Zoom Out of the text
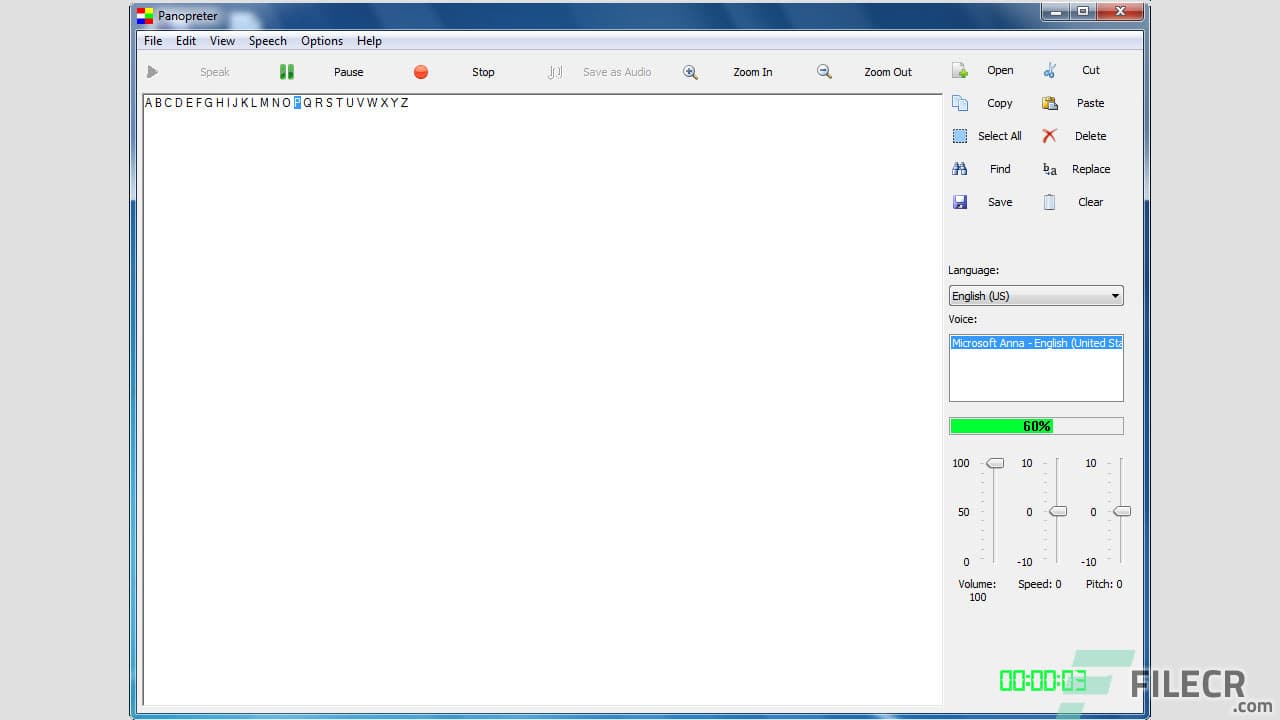This screenshot has width=1280, height=720. point(823,71)
